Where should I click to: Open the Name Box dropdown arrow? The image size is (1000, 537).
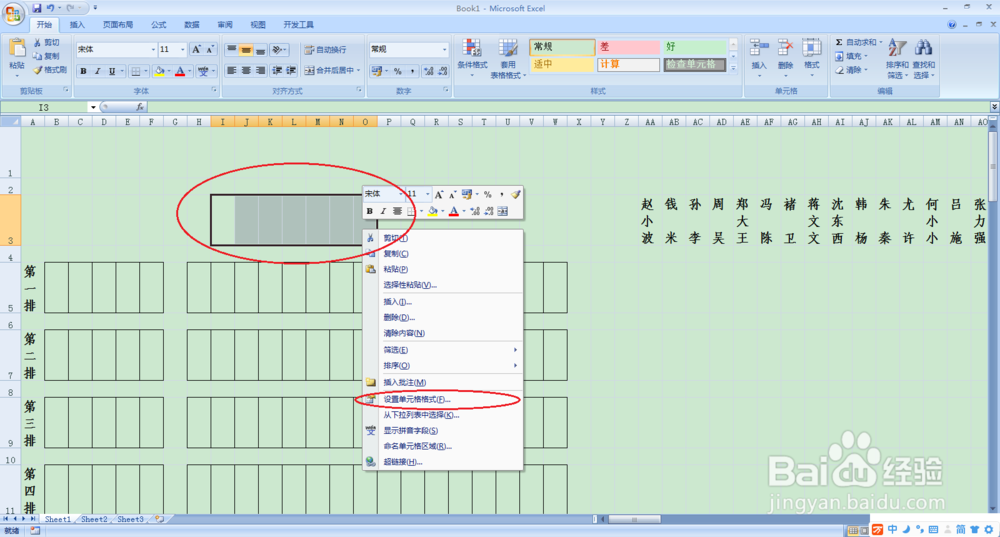[93, 107]
